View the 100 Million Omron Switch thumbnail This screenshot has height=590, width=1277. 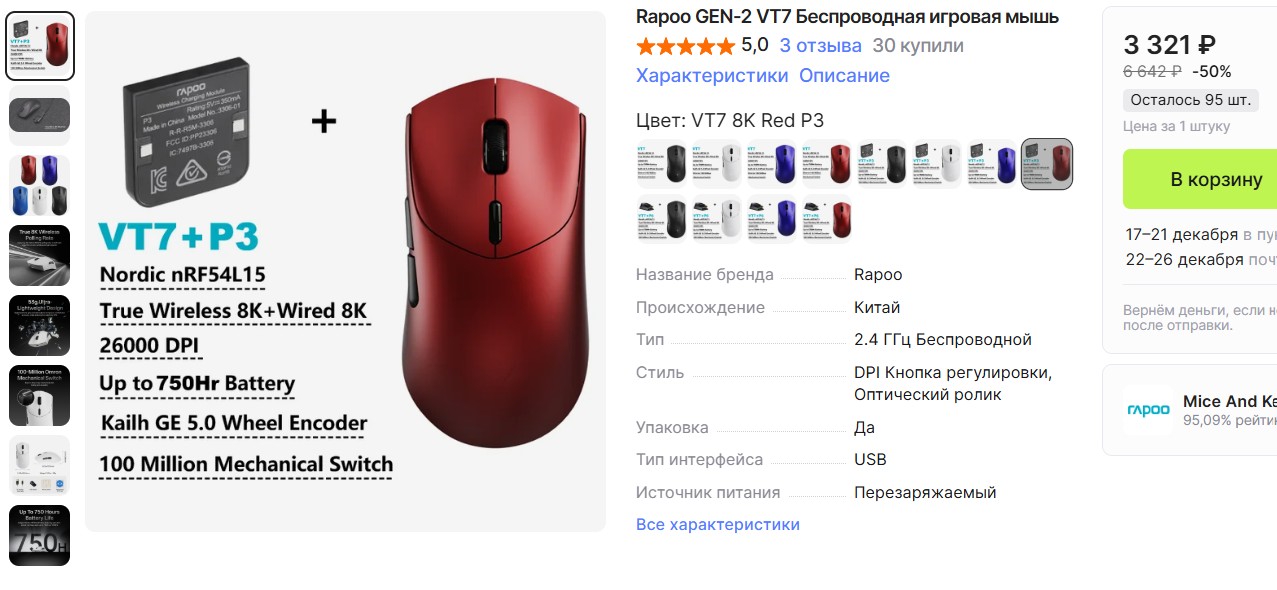pyautogui.click(x=40, y=395)
